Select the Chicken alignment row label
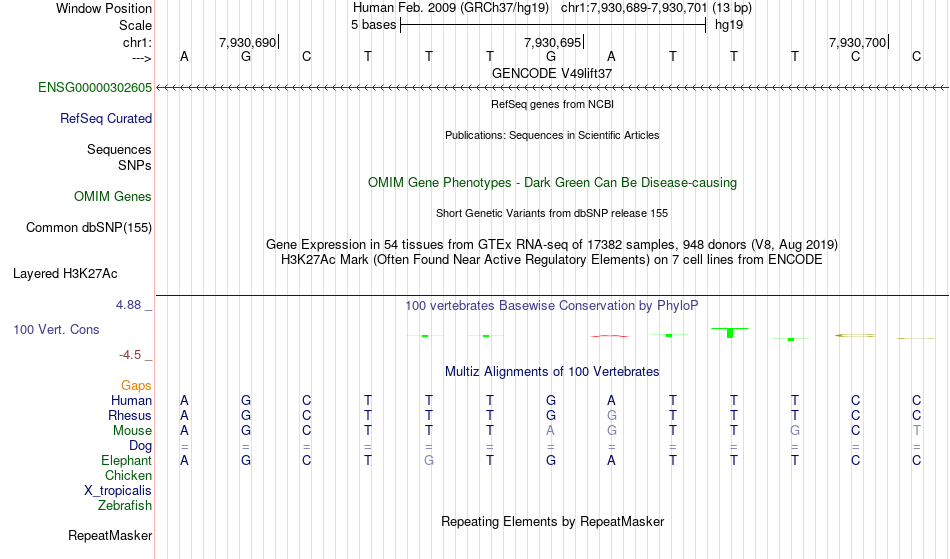The width and height of the screenshot is (950, 559). coord(128,475)
